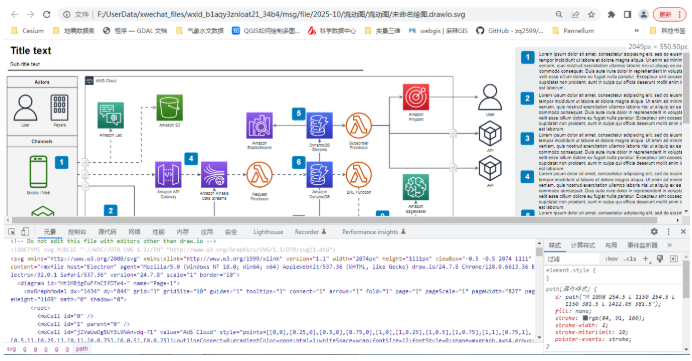Share this page from address bar

[x=575, y=15]
